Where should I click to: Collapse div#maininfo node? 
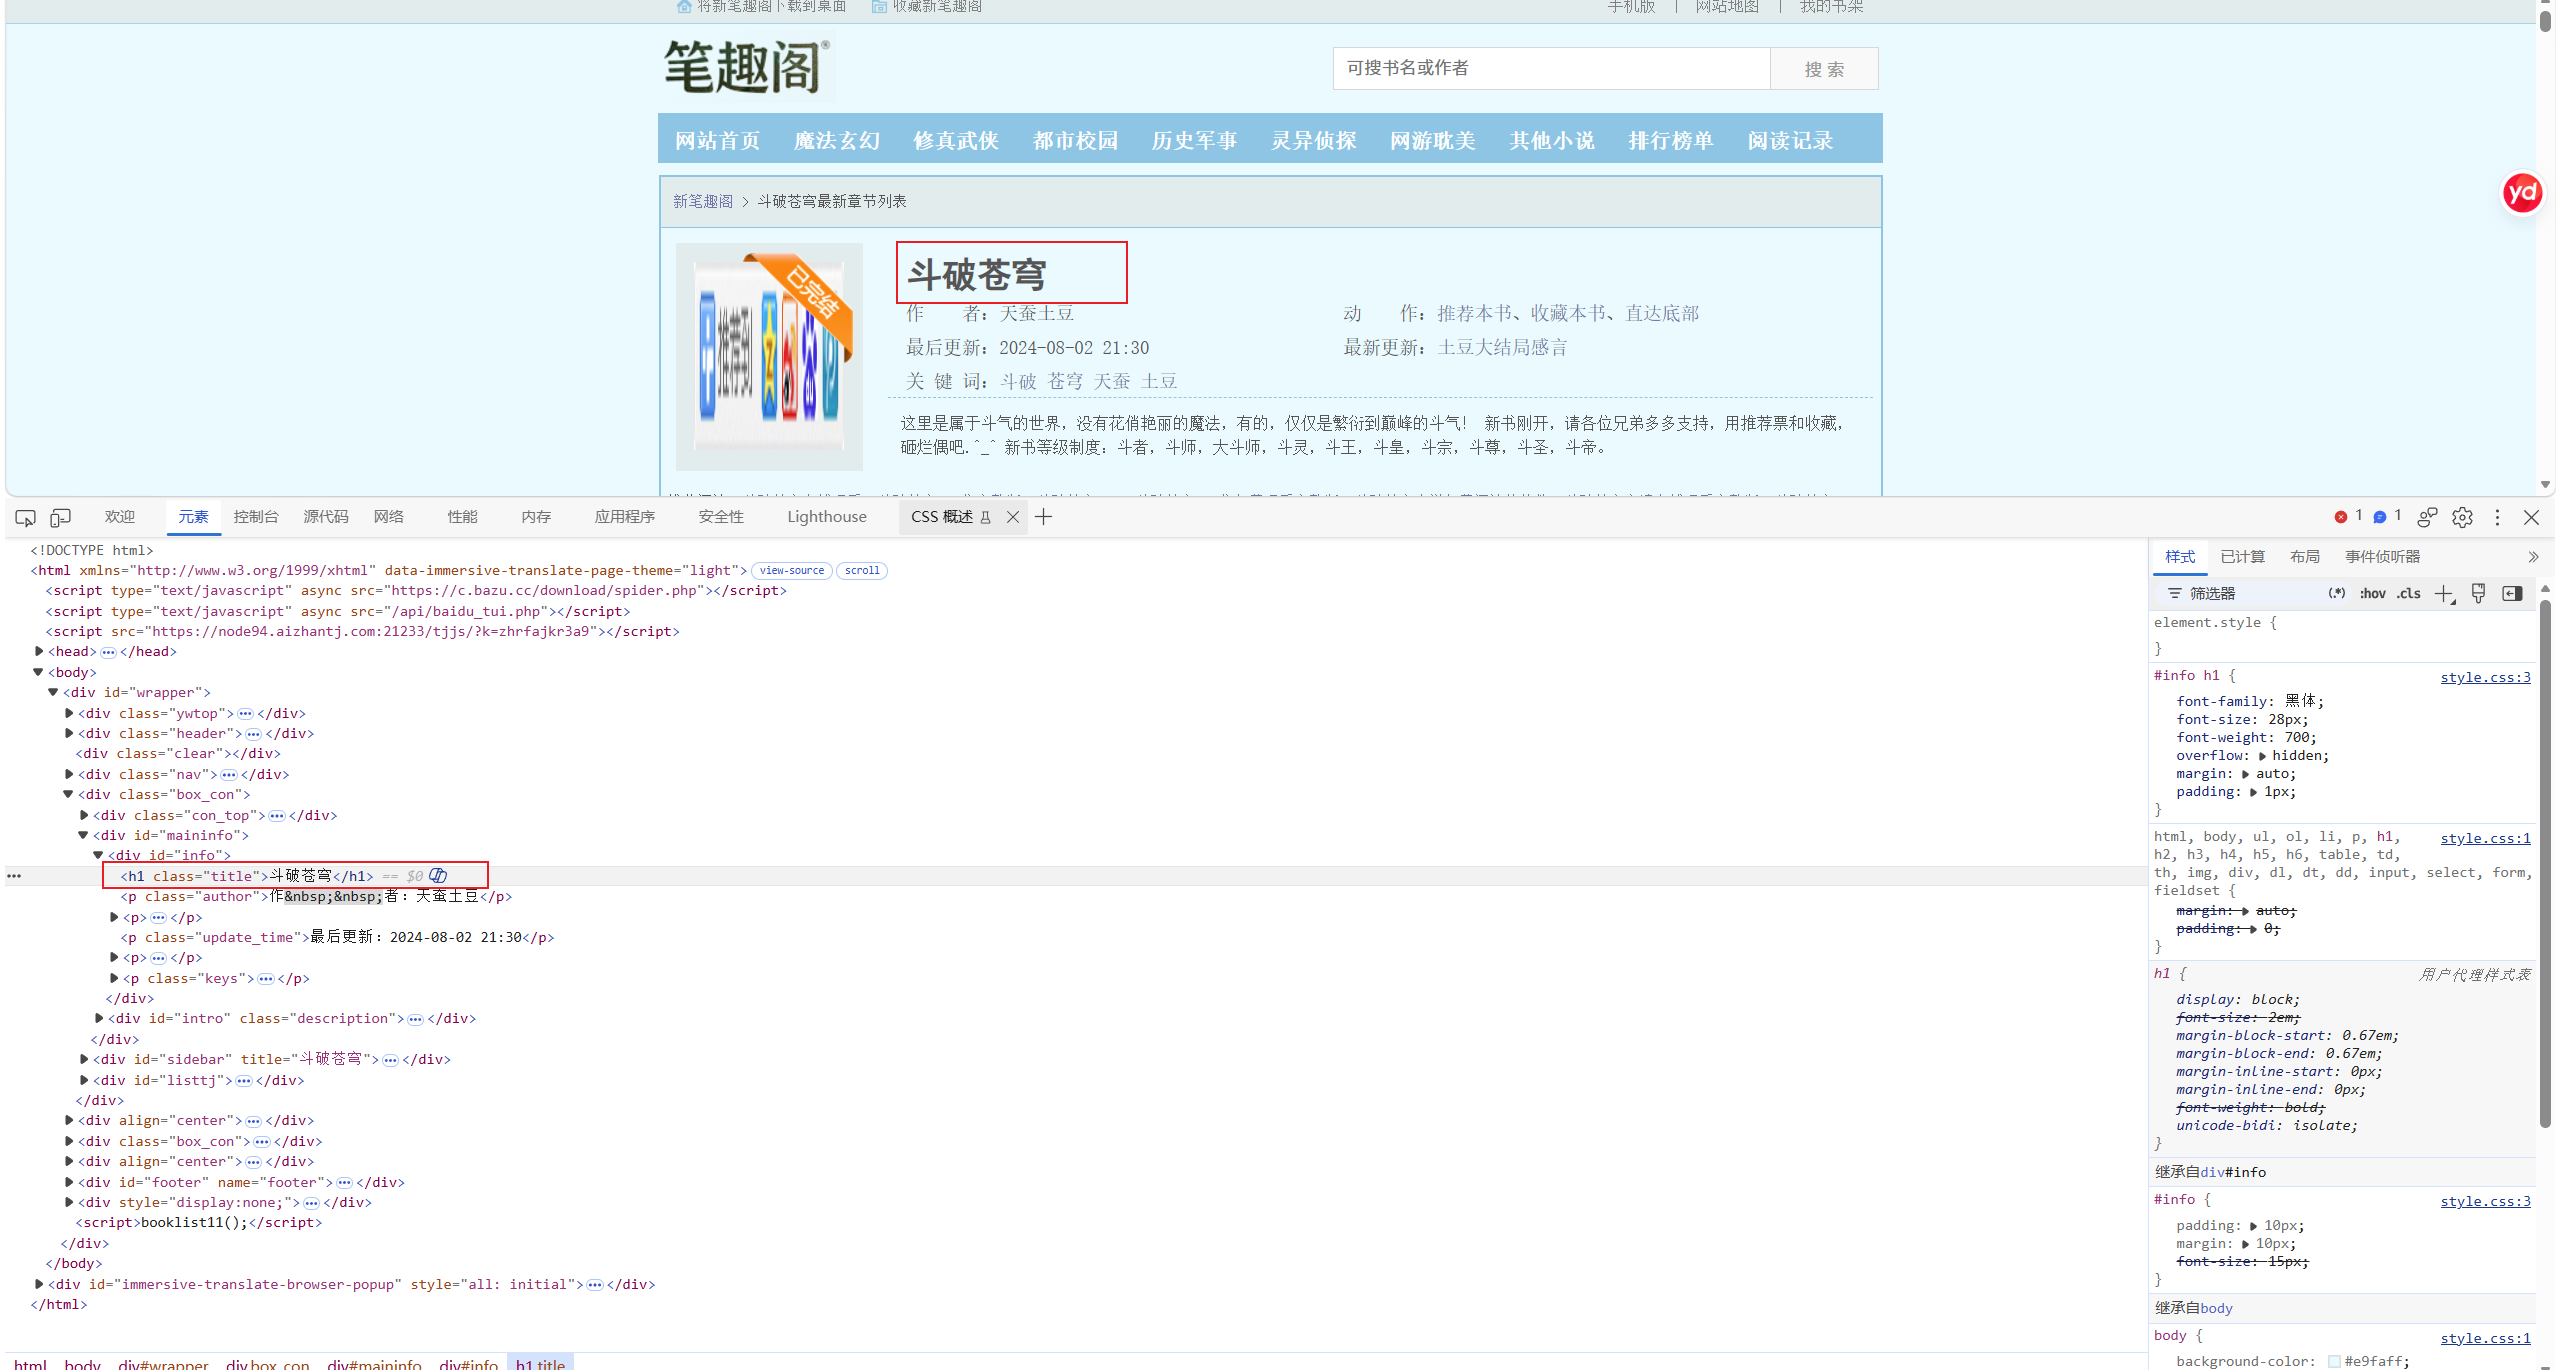click(x=84, y=835)
